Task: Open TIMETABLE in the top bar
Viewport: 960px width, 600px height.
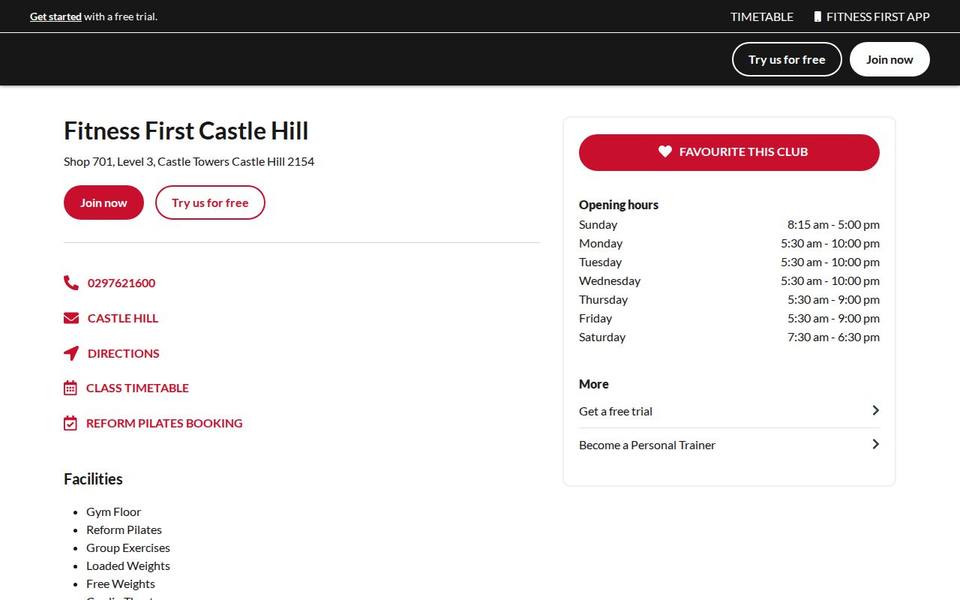Action: pos(762,17)
